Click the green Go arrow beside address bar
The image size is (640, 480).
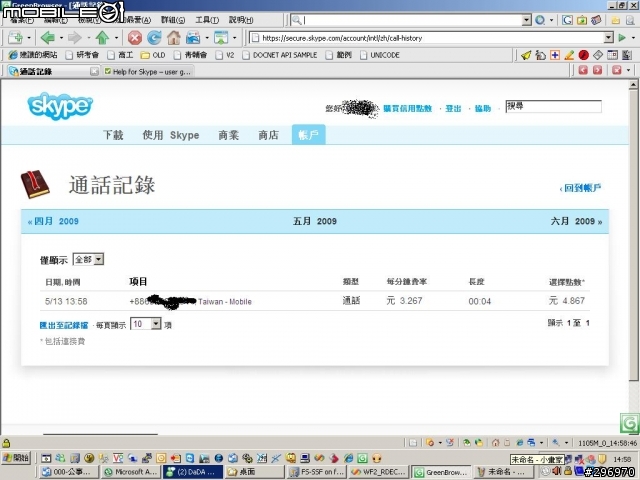(622, 38)
